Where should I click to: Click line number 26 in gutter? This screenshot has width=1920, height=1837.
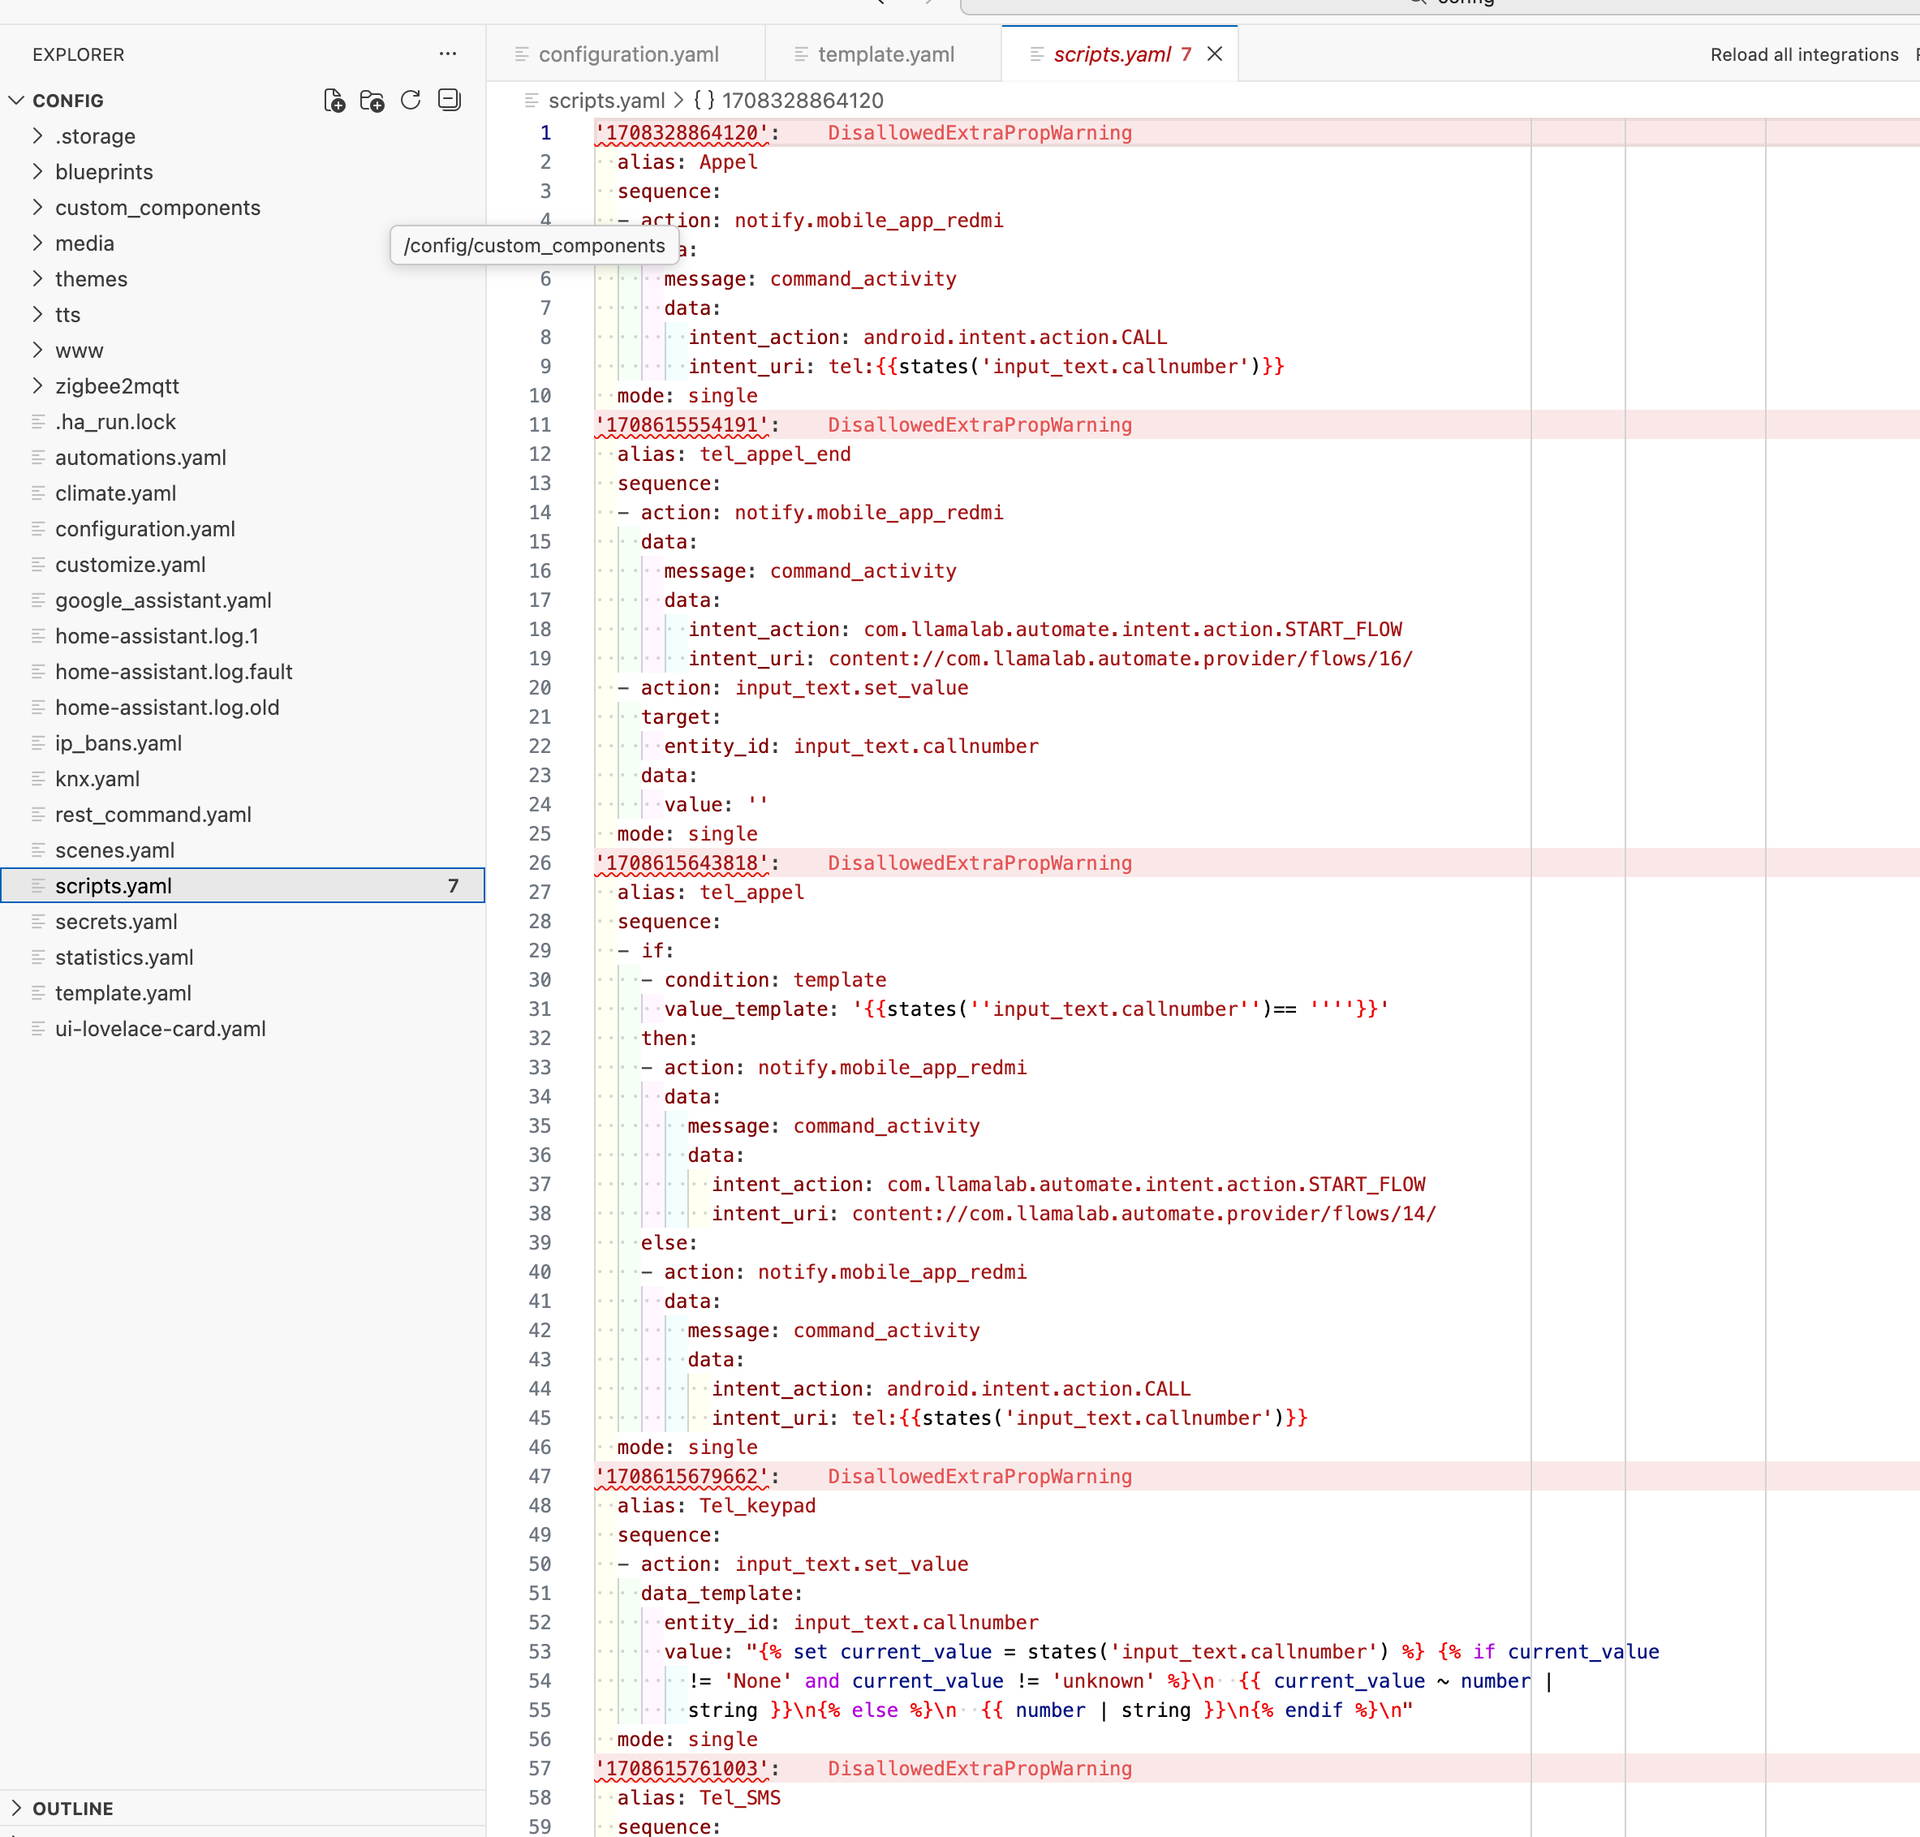pos(540,863)
